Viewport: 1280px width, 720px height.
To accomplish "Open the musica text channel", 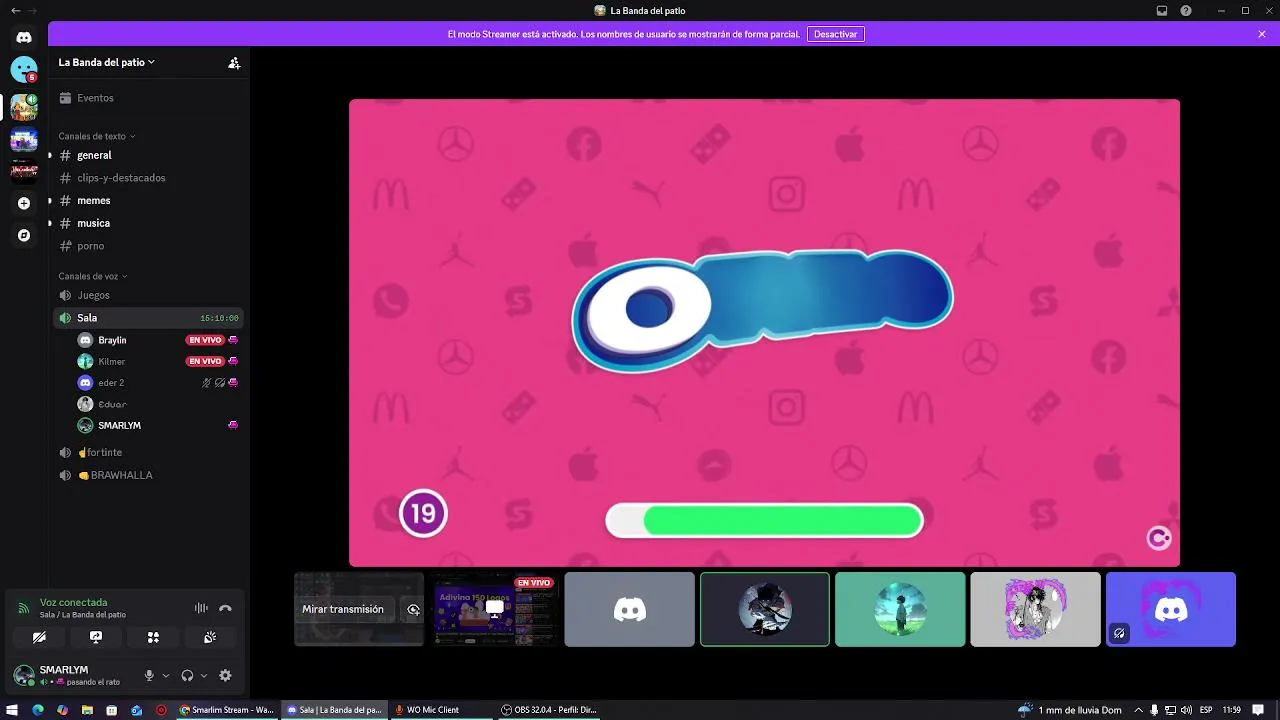I will [148, 223].
